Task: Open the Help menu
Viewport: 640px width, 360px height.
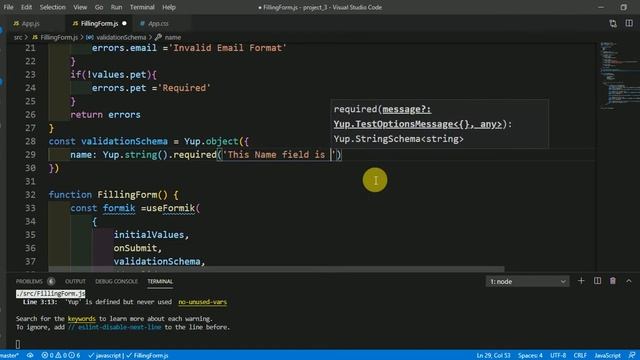Action: pyautogui.click(x=169, y=7)
